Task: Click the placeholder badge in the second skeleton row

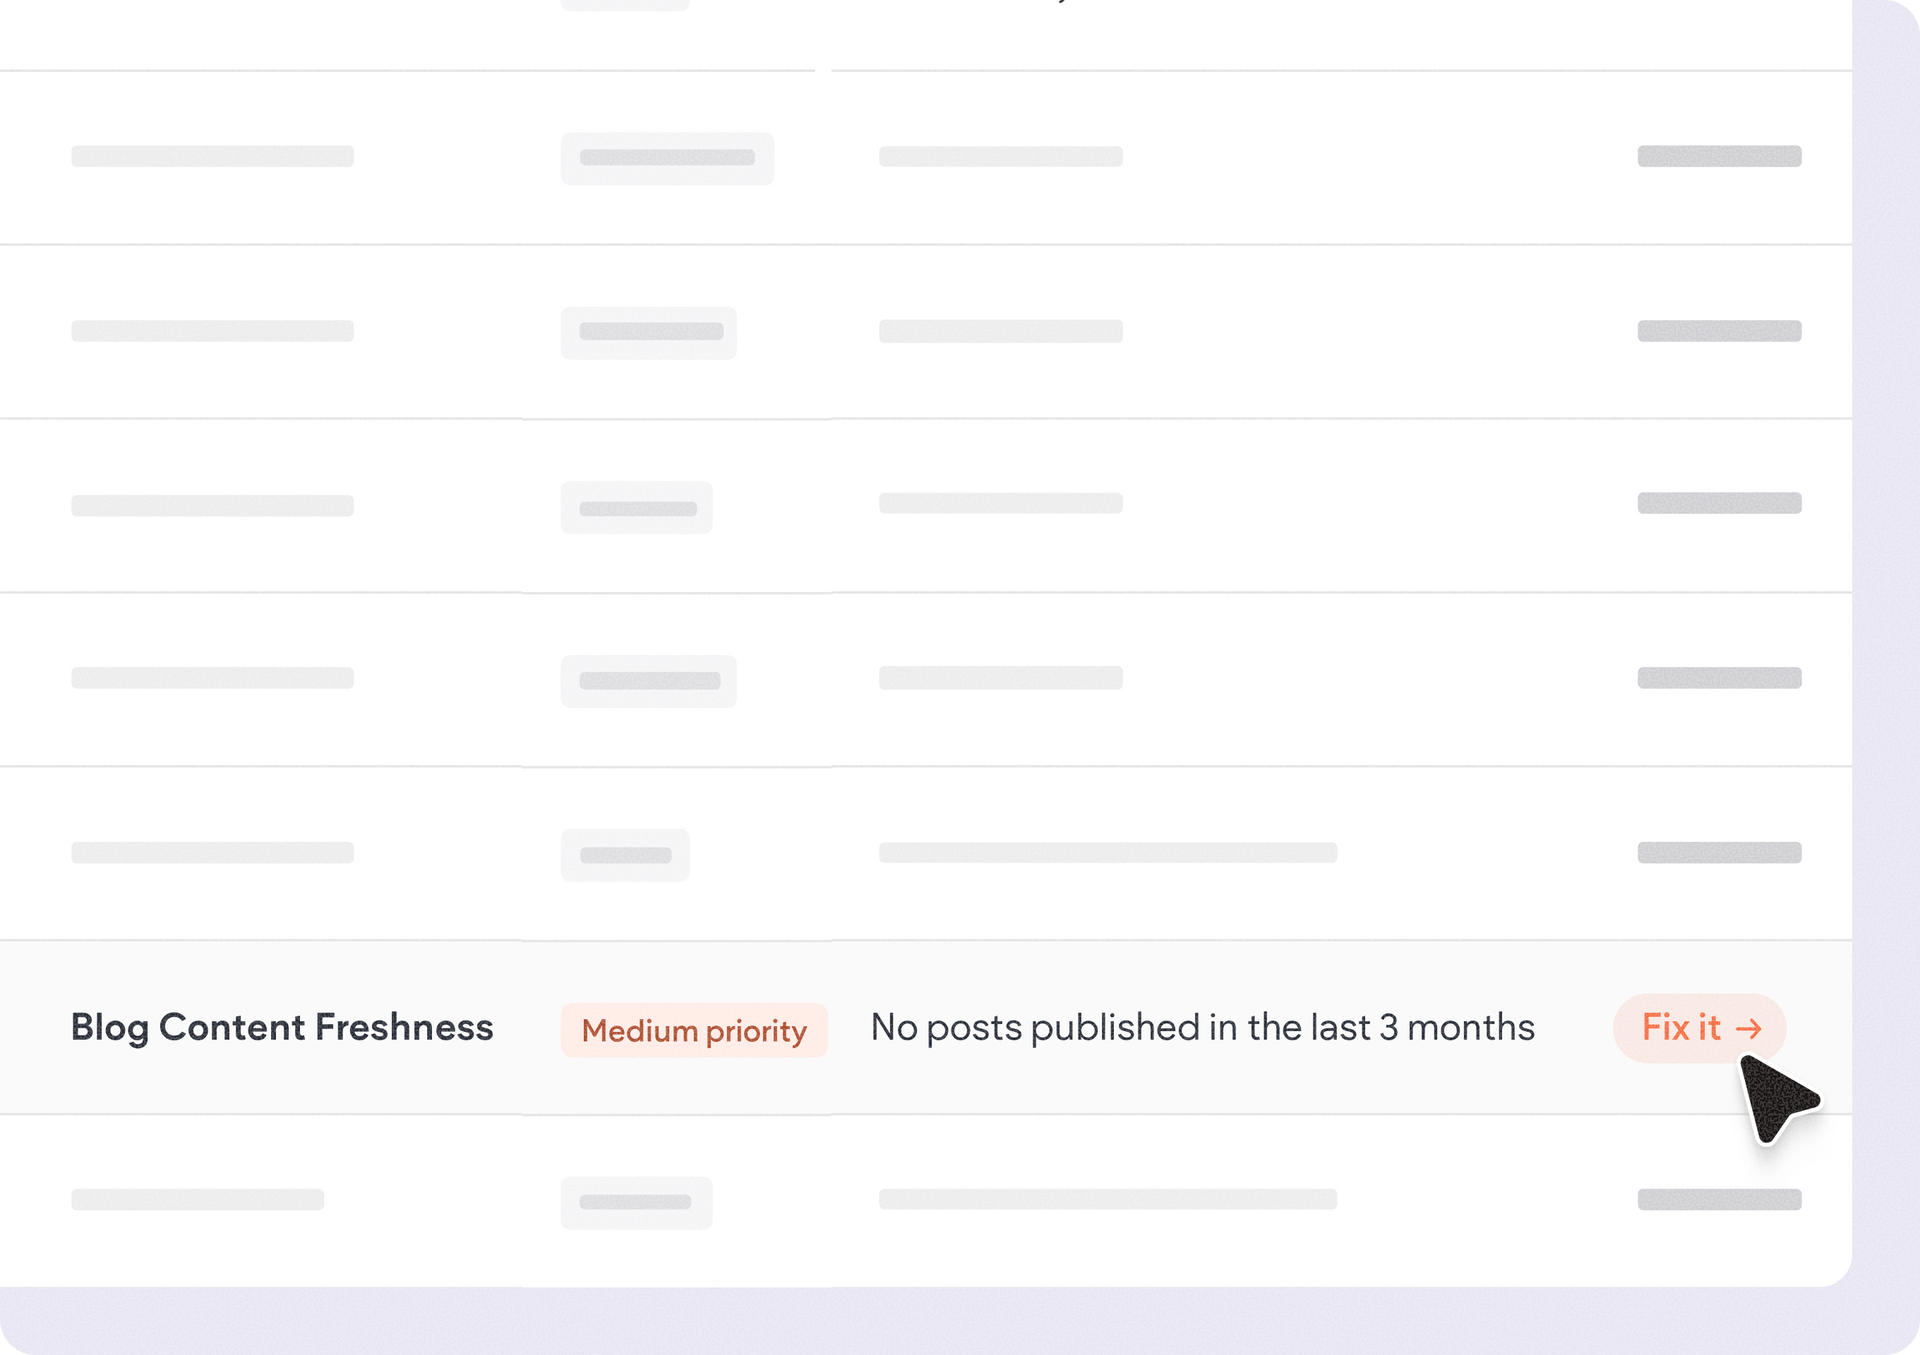Action: click(649, 332)
